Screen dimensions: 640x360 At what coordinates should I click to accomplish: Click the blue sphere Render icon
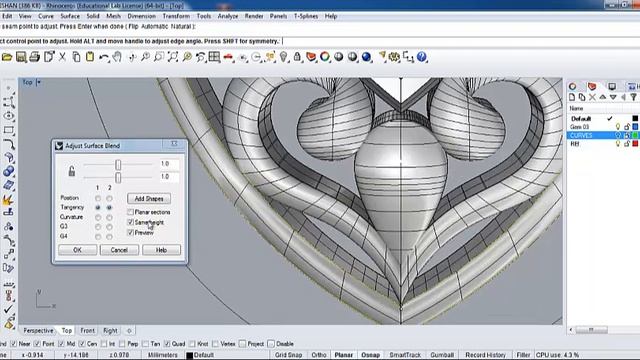(x=366, y=57)
